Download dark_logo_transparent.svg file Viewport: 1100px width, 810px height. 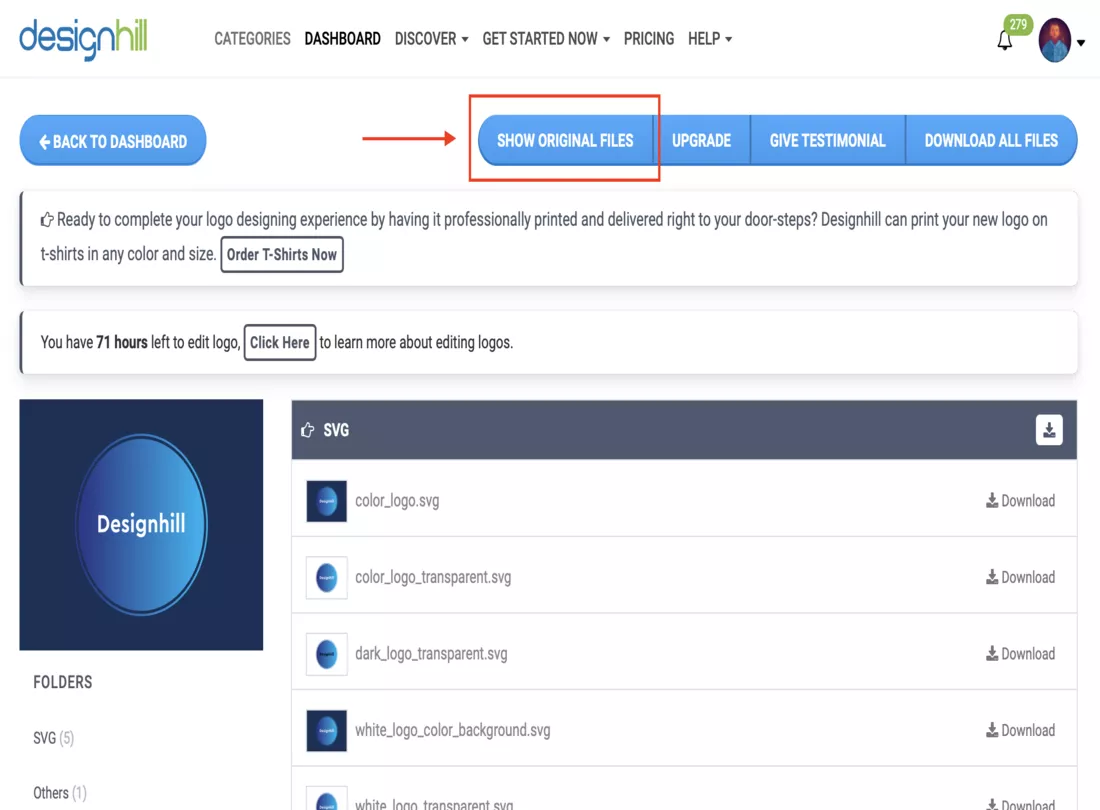pos(1020,654)
